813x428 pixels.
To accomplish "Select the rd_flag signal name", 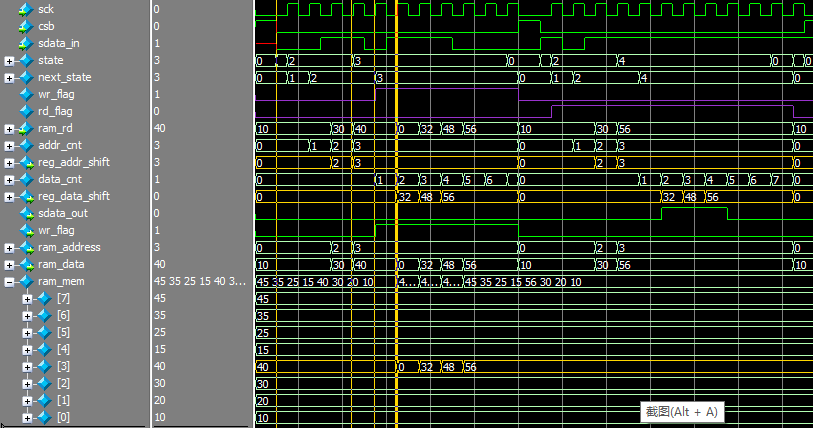I will [x=55, y=111].
